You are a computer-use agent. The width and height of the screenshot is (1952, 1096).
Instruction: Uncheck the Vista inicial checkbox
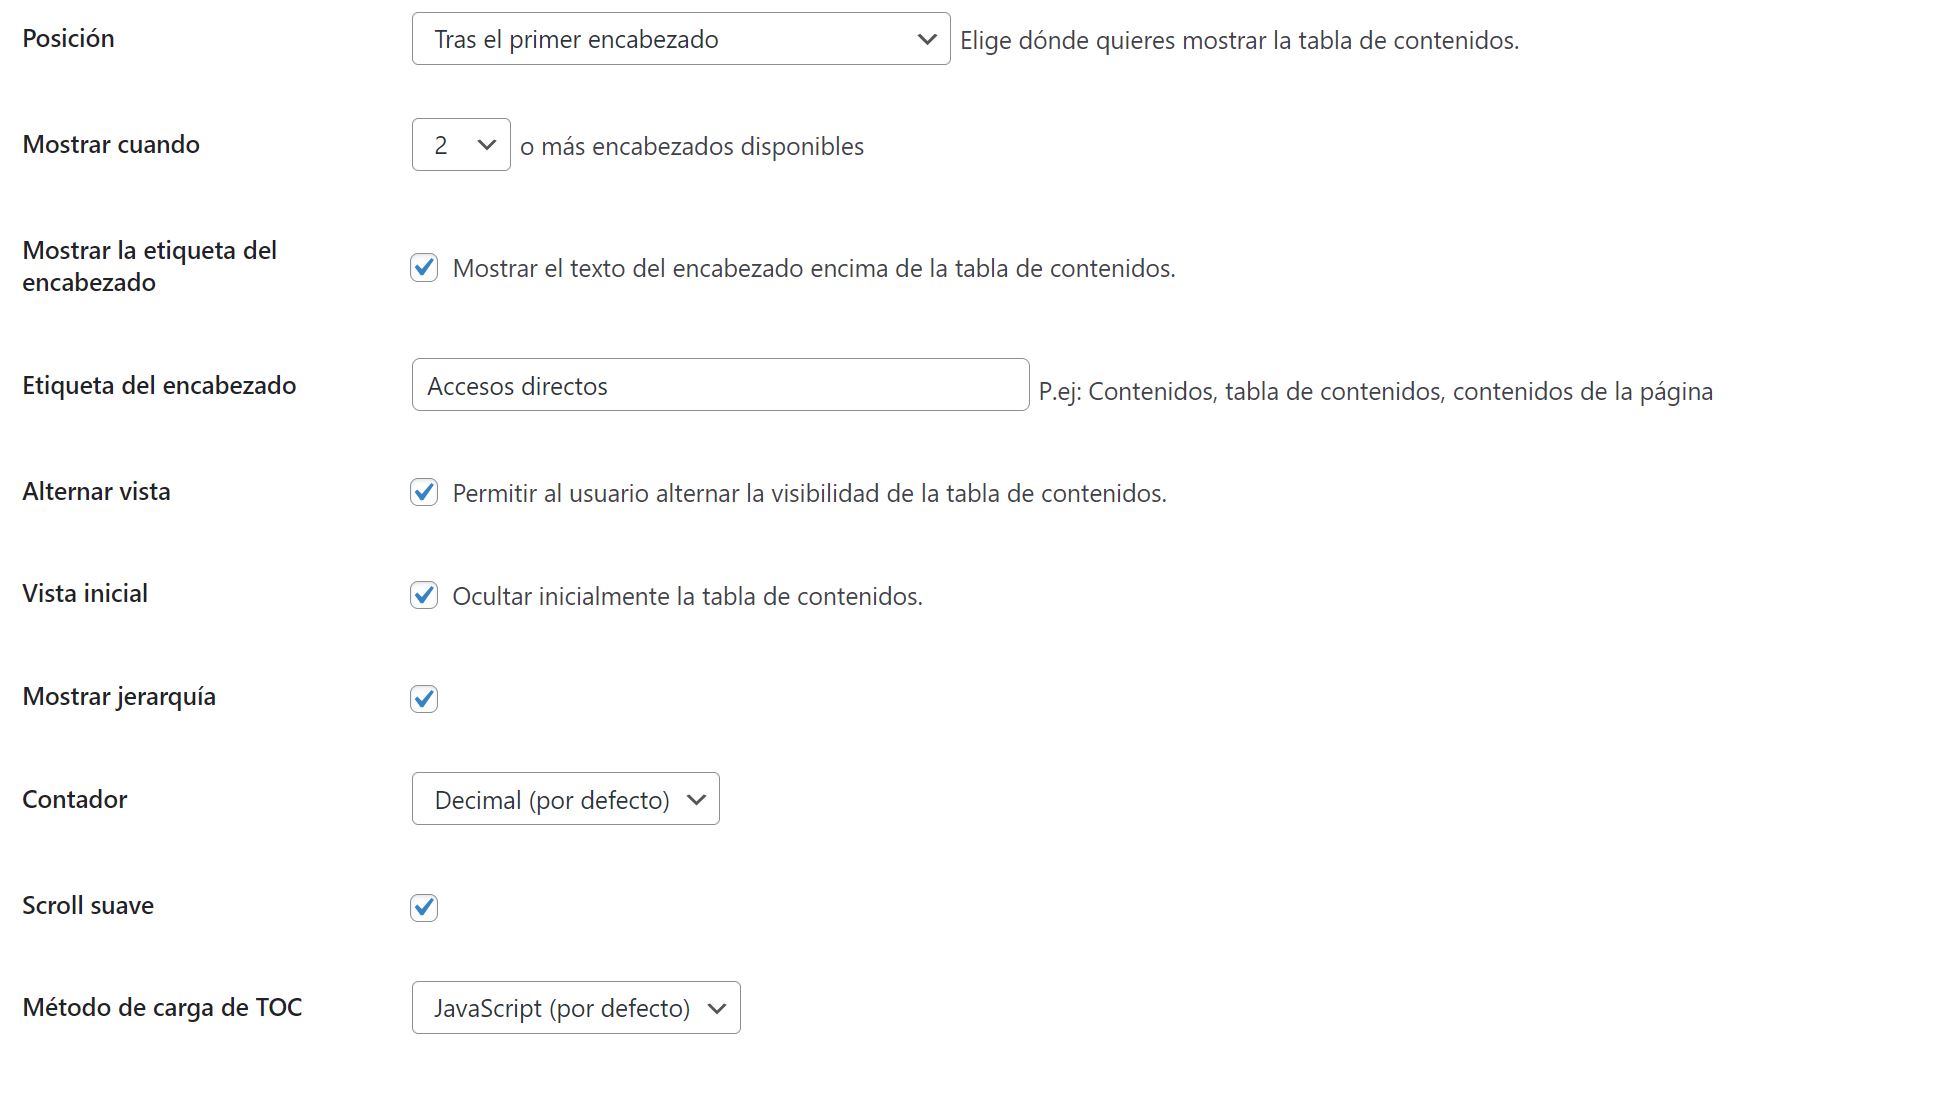pyautogui.click(x=424, y=595)
